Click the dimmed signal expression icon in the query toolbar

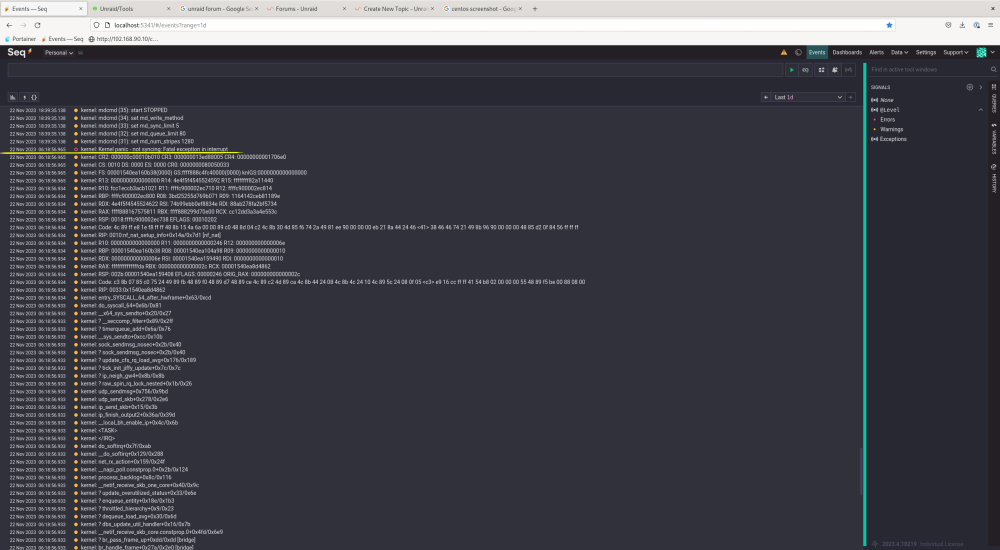click(x=848, y=70)
